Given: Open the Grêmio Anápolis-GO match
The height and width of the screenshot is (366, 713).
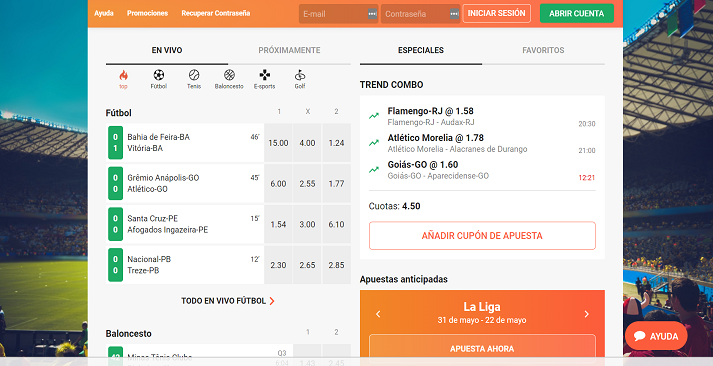Looking at the screenshot, I should click(x=185, y=184).
